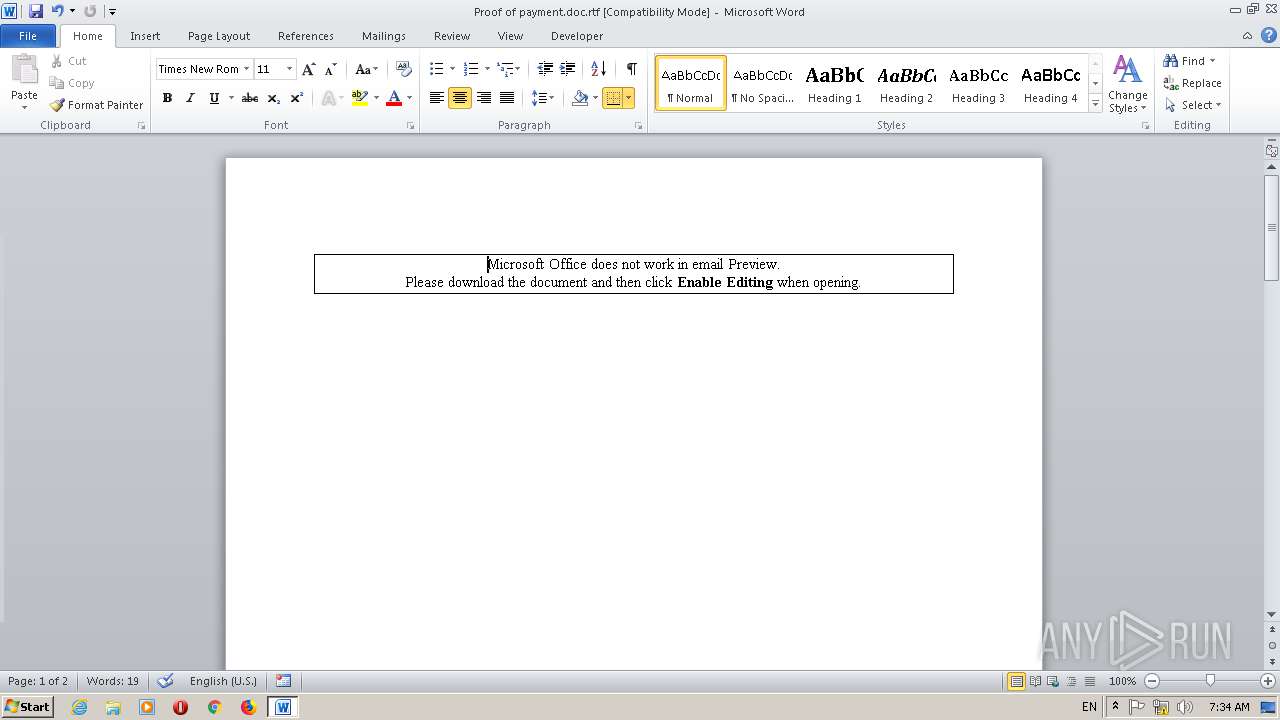Open Line and Paragraph Spacing menu
Image resolution: width=1280 pixels, height=720 pixels.
(543, 98)
